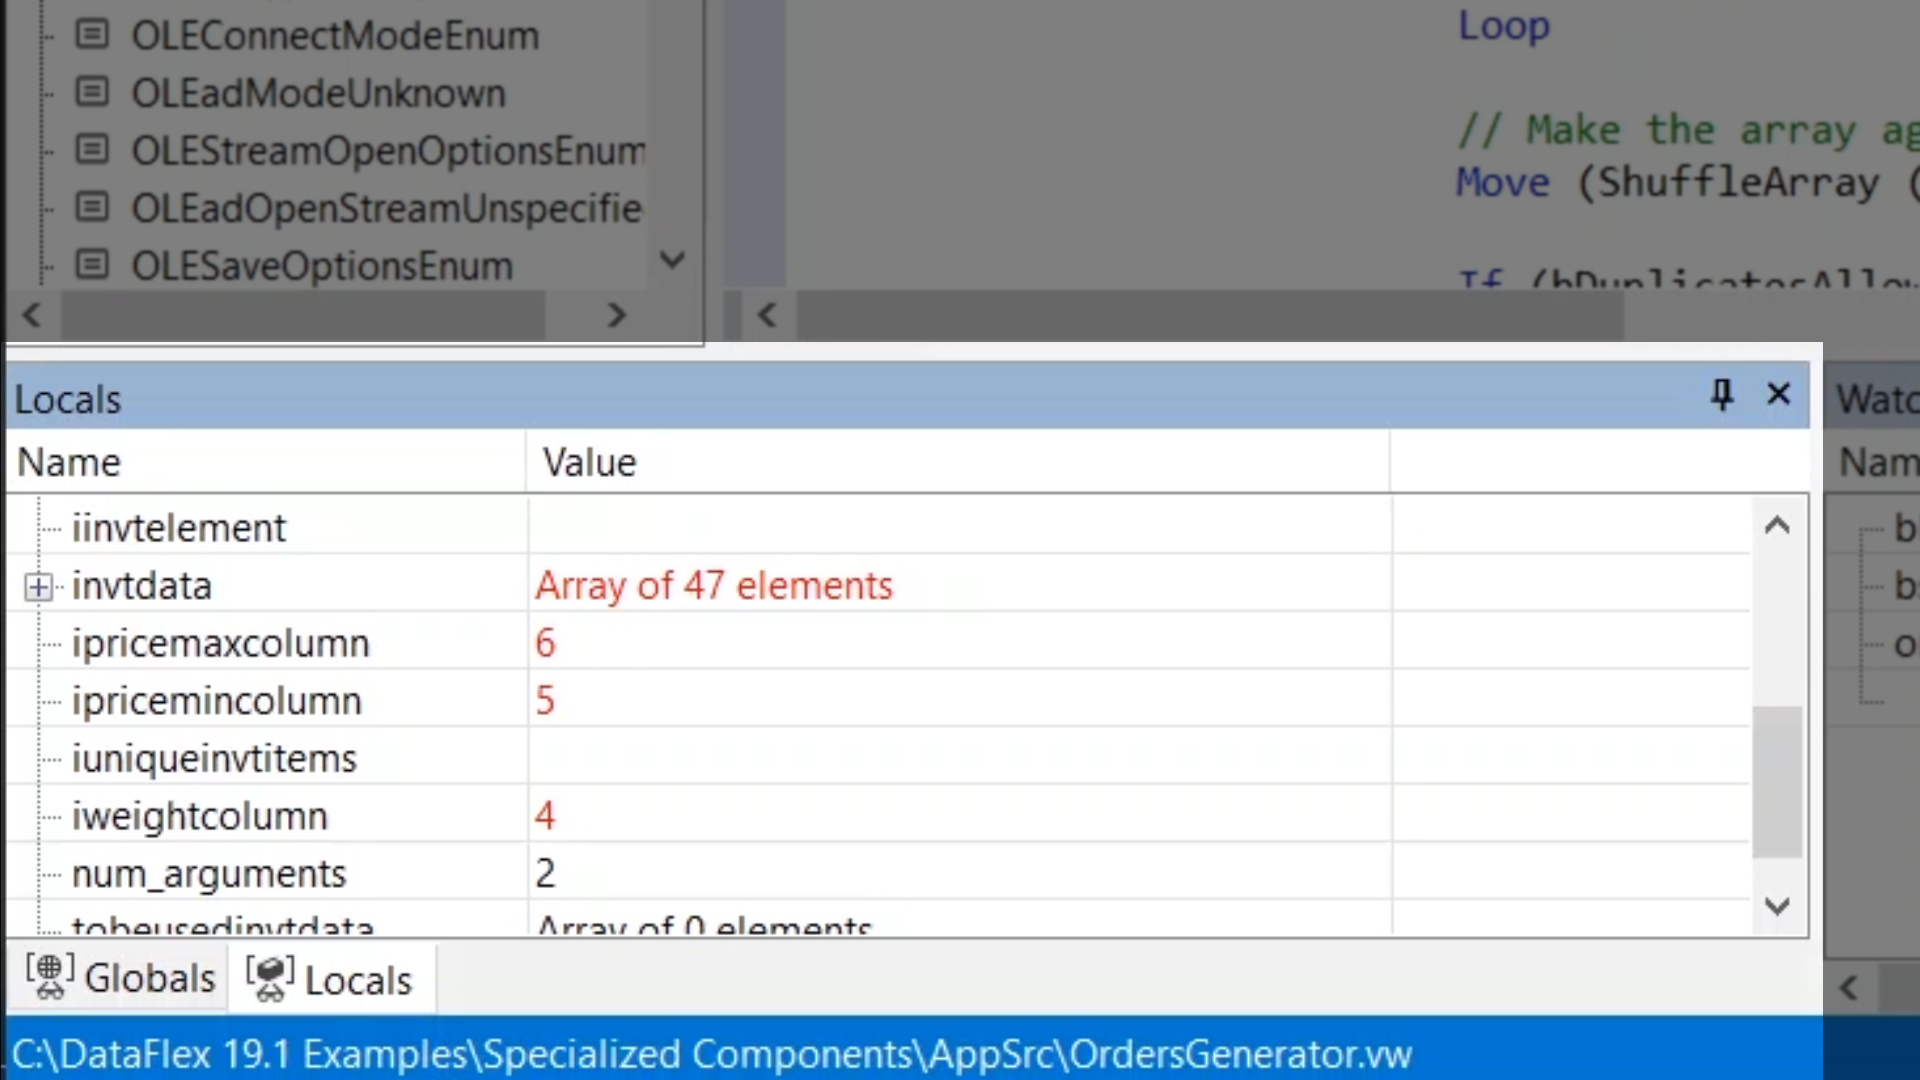Pin the Locals panel

[x=1721, y=395]
